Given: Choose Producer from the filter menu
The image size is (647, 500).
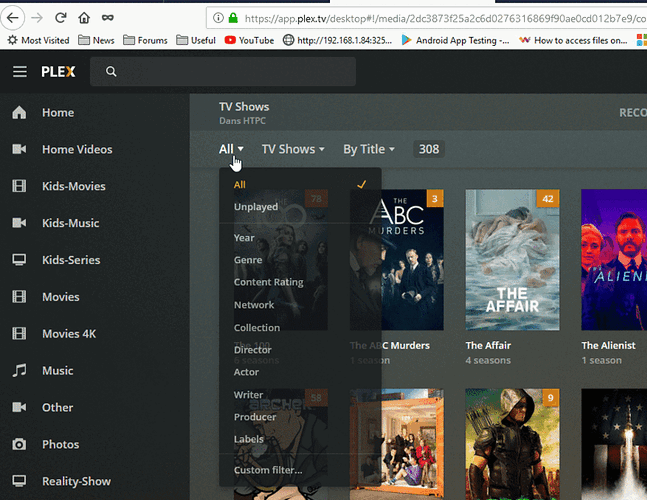Looking at the screenshot, I should click(x=300, y=417).
